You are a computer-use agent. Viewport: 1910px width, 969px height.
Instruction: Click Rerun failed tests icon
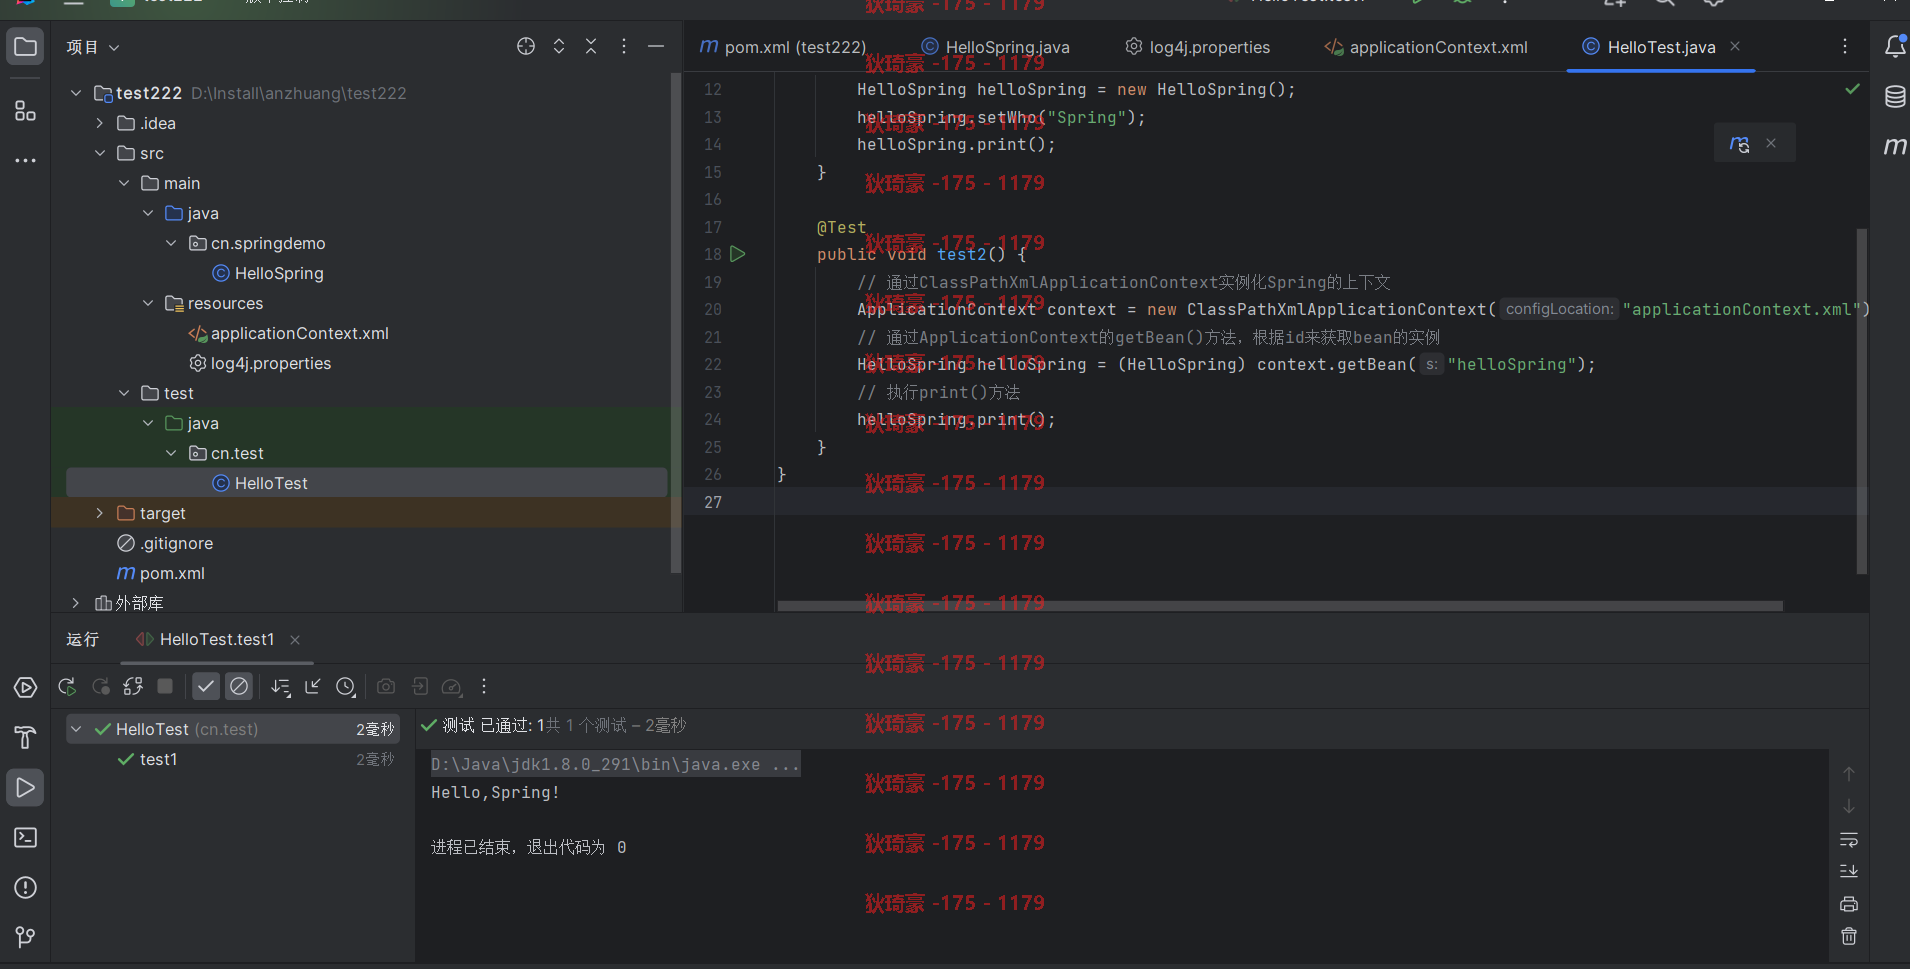pyautogui.click(x=101, y=687)
